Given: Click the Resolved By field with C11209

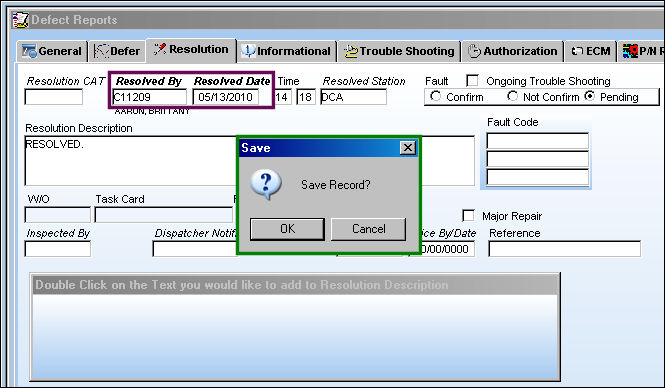Looking at the screenshot, I should pyautogui.click(x=149, y=97).
